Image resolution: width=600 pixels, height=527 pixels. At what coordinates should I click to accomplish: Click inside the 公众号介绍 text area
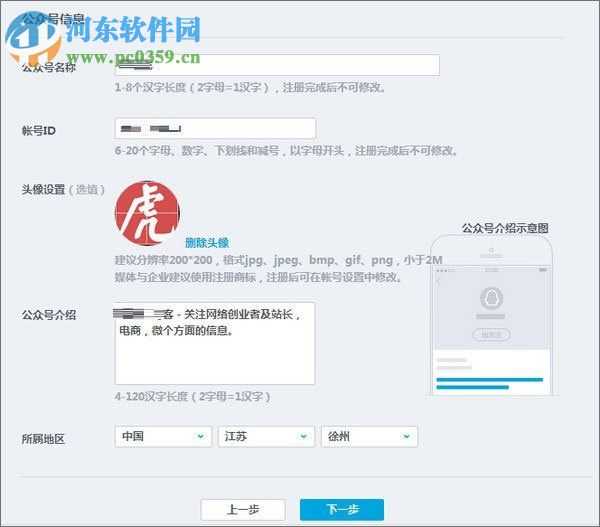(215, 343)
